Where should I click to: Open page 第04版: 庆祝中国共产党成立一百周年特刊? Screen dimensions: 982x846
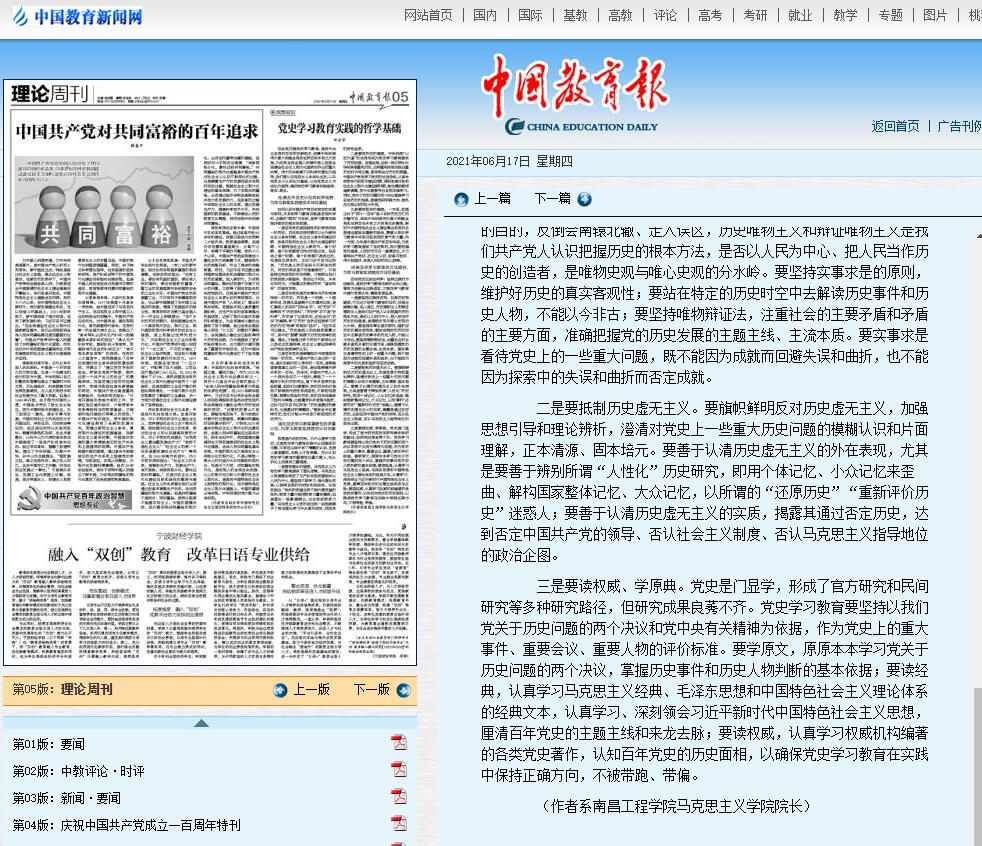click(x=127, y=825)
